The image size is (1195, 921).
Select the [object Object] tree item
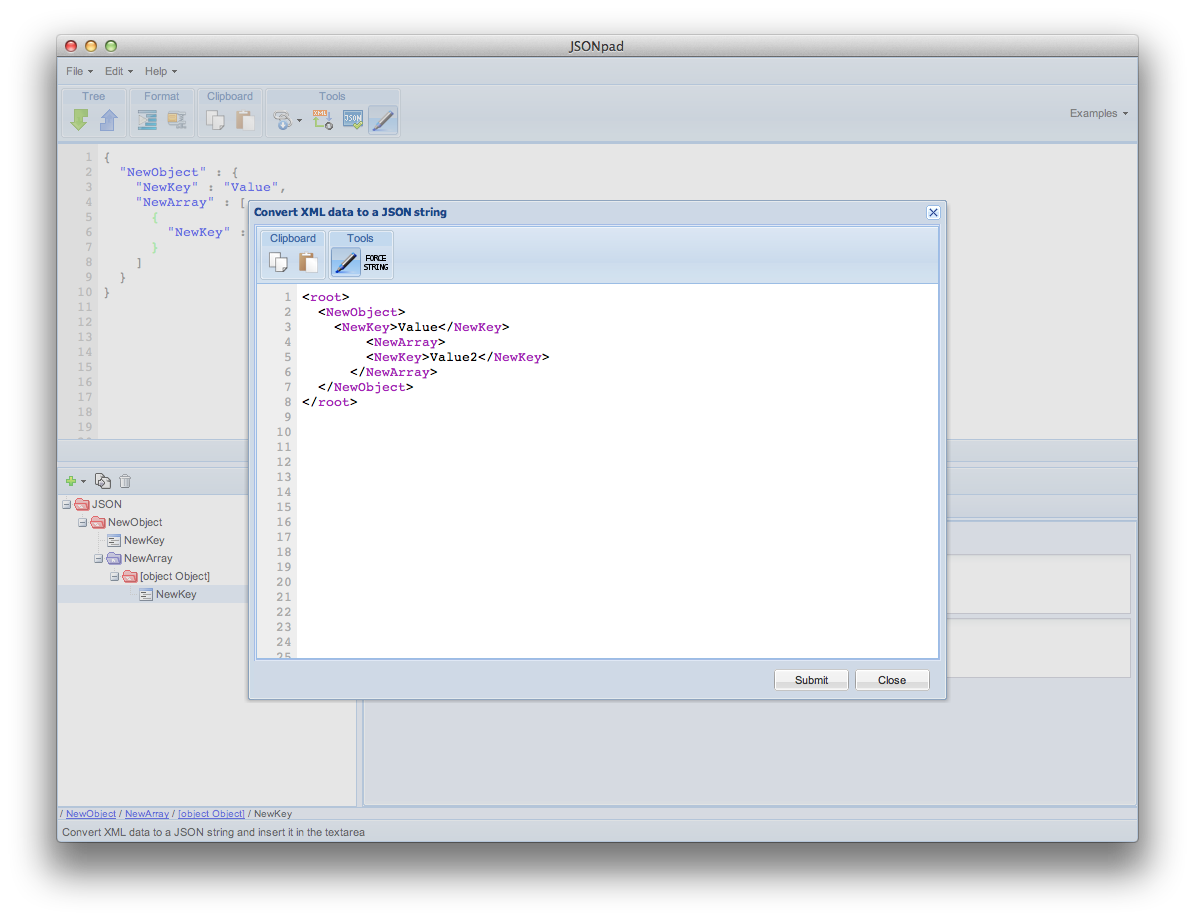point(175,576)
